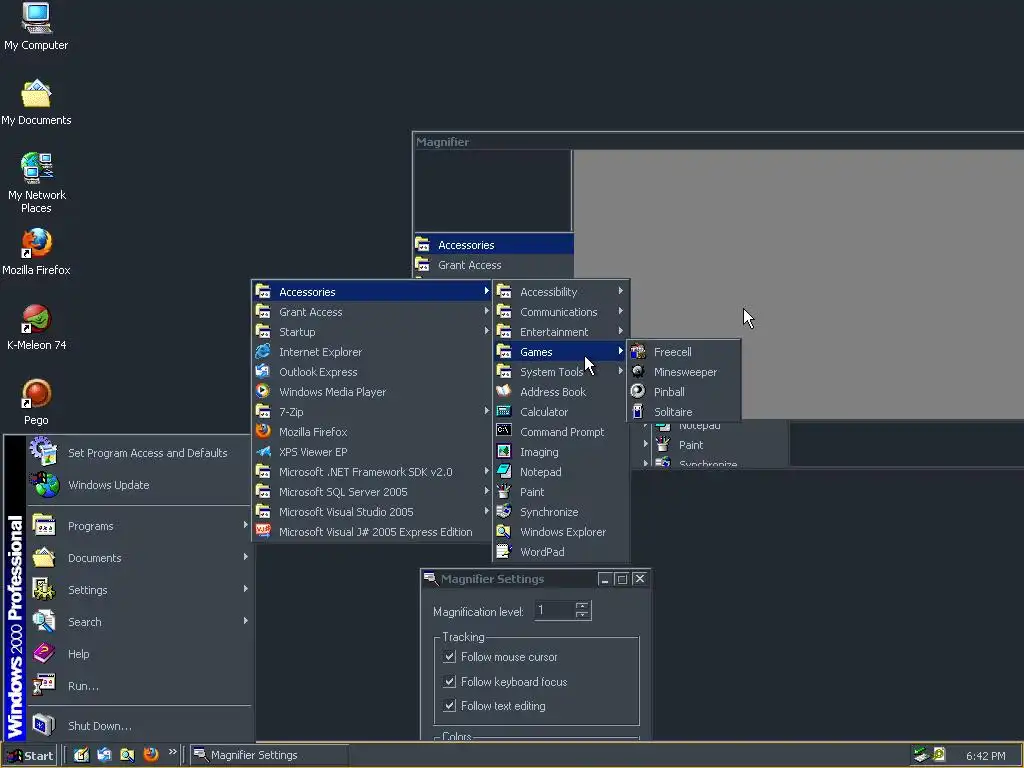The height and width of the screenshot is (768, 1024).
Task: Select the My Documents desktop icon
Action: coord(36,102)
